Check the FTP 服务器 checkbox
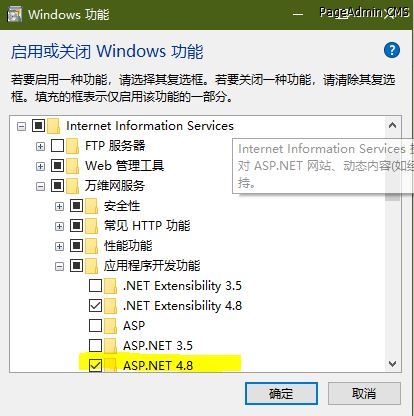The height and width of the screenshot is (416, 414). click(57, 146)
